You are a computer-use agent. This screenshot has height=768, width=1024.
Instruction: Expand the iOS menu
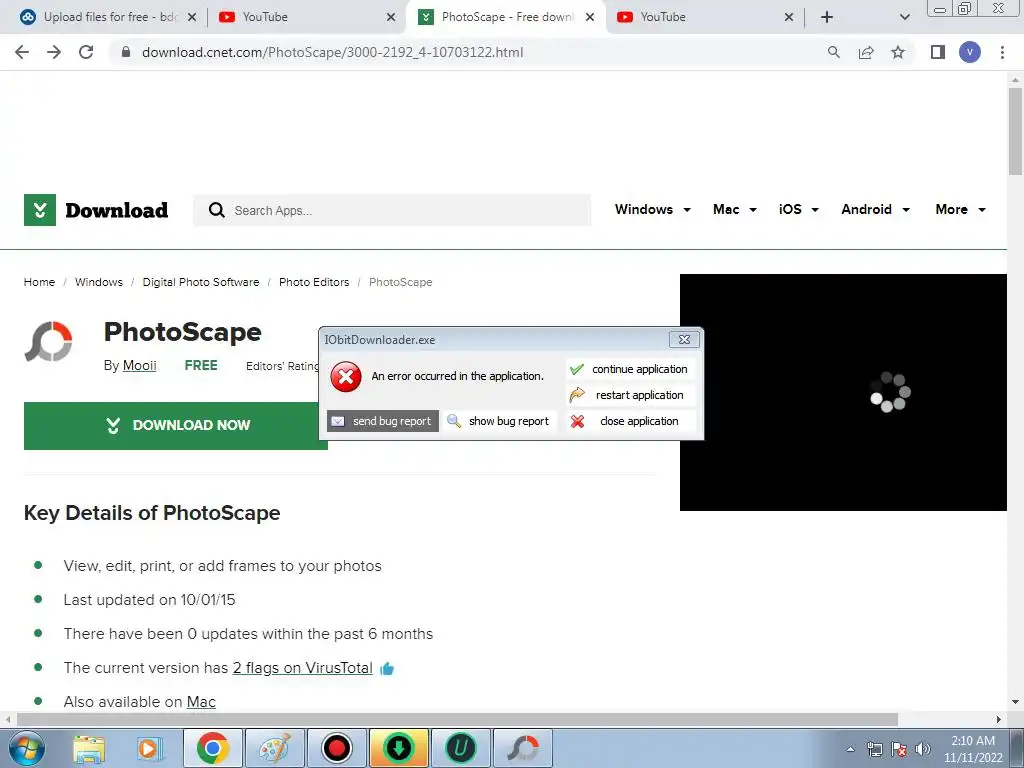[799, 210]
